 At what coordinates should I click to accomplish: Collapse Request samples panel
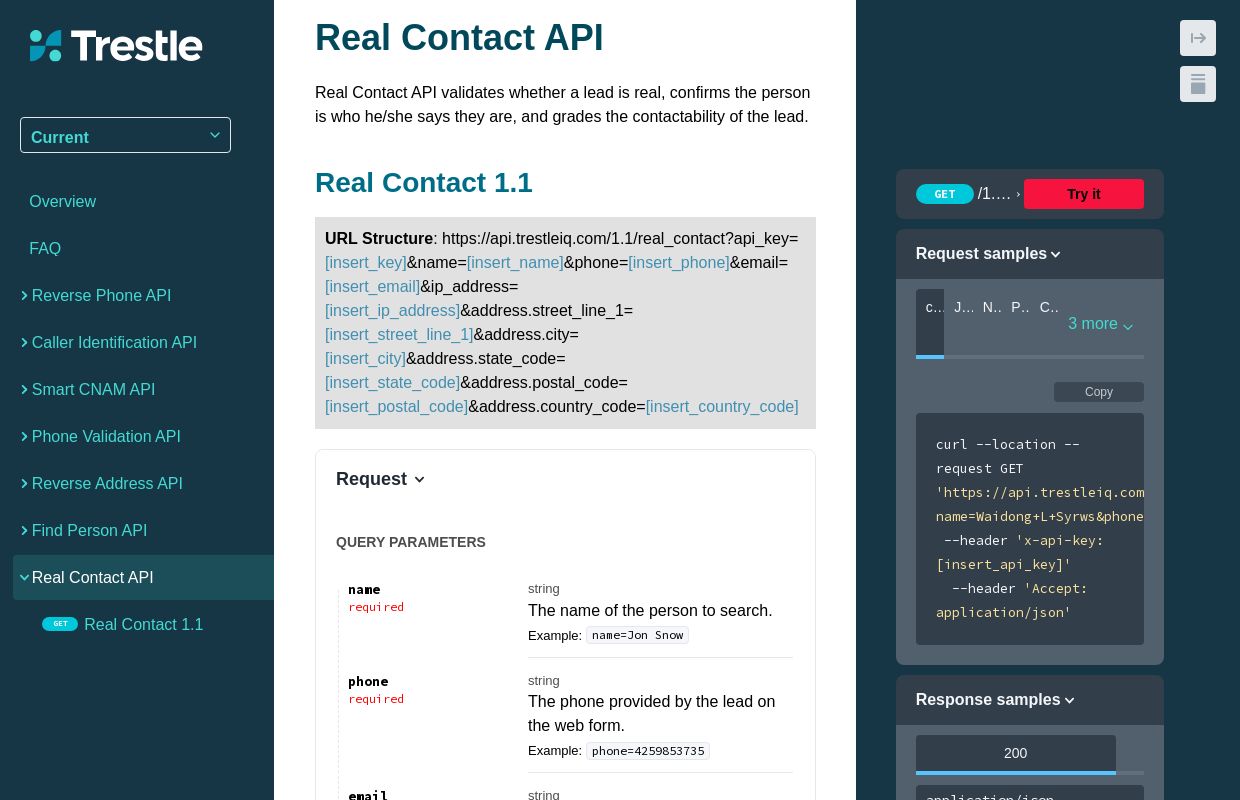point(988,254)
